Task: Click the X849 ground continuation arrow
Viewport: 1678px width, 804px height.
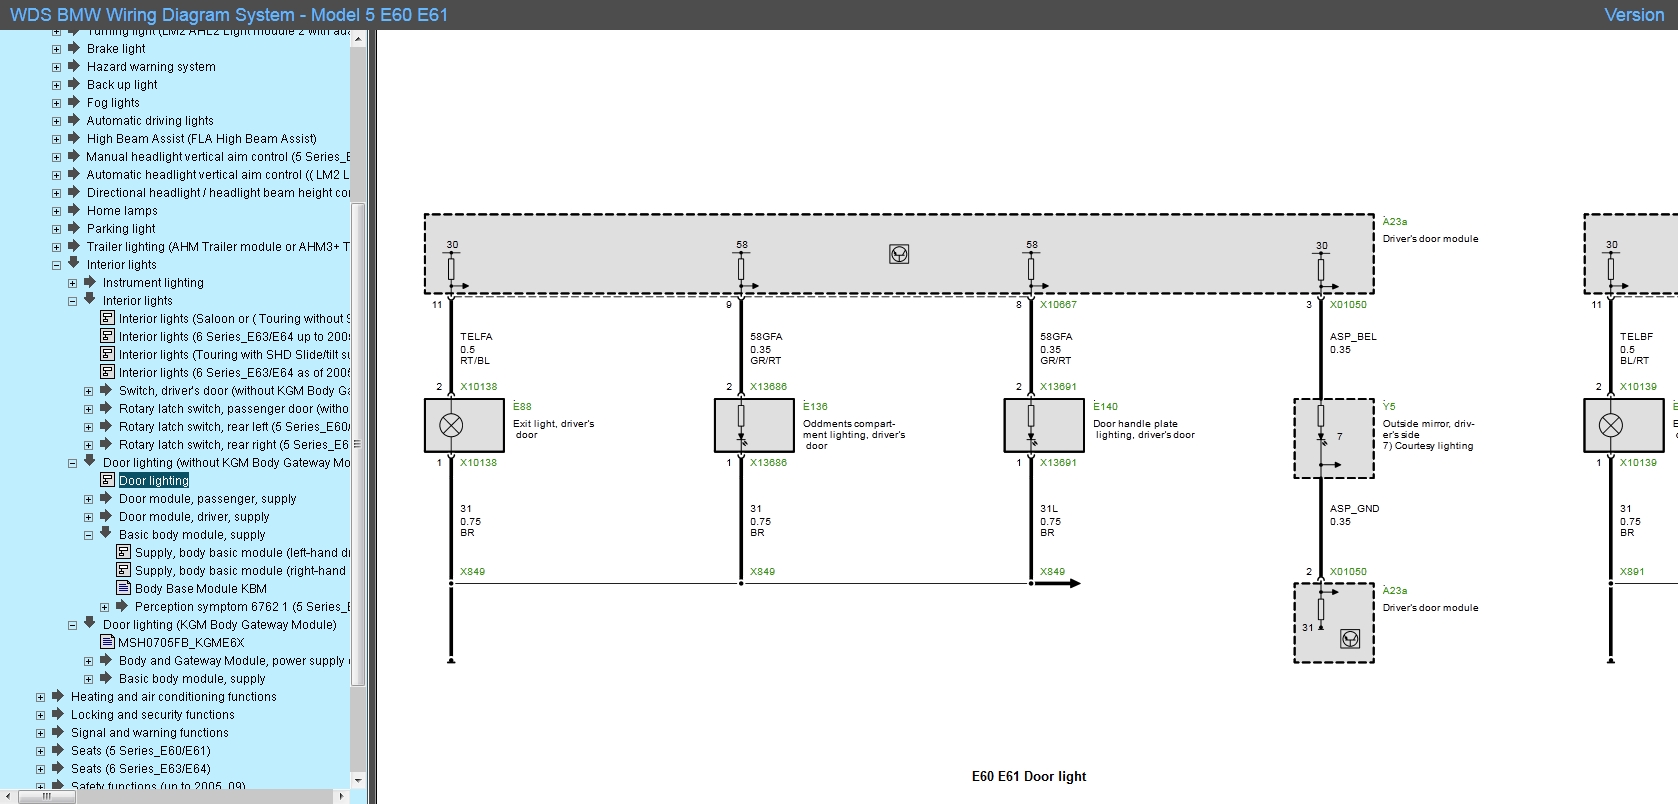Action: pos(1062,583)
